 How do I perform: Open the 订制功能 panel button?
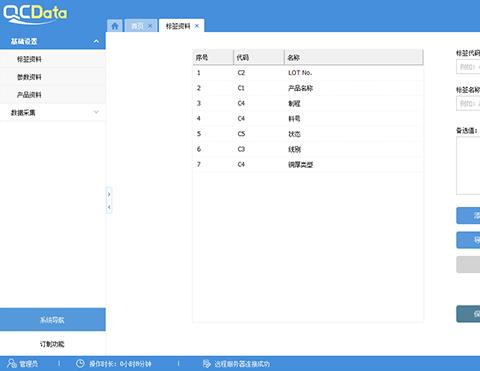[x=53, y=344]
